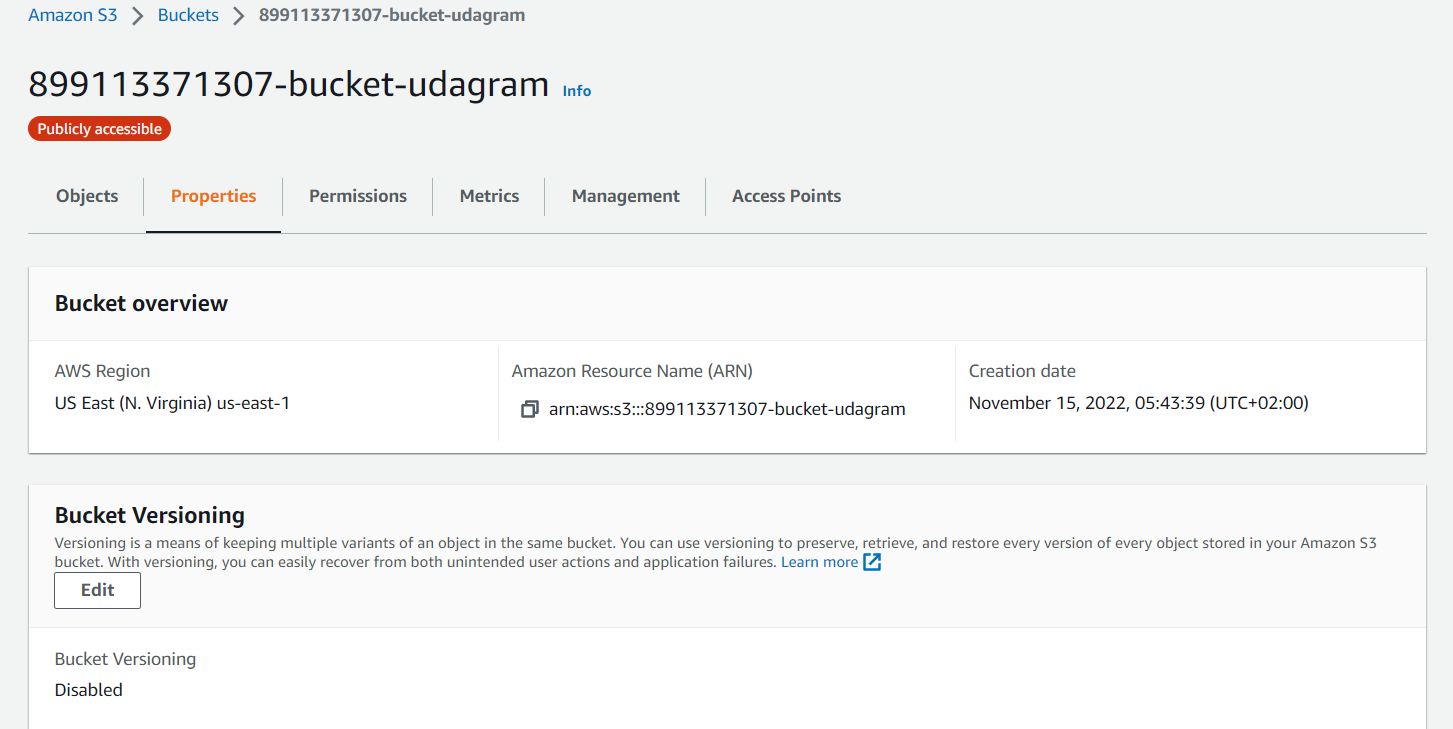This screenshot has height=729, width=1453.
Task: Select the Properties tab
Action: tap(213, 196)
